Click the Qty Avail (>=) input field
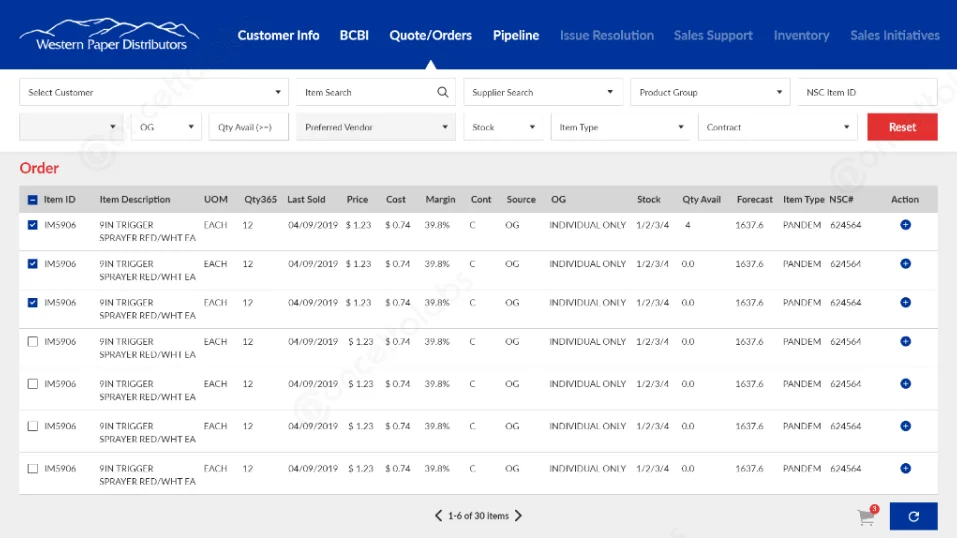Screen dimensions: 957x538 click(249, 127)
